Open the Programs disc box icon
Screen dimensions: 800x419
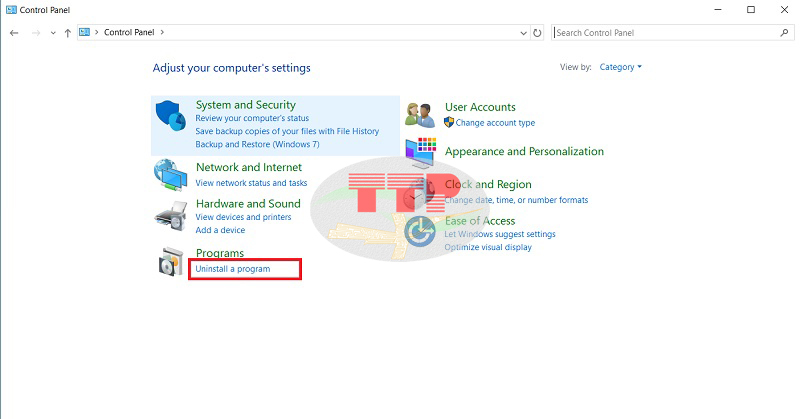coord(170,262)
